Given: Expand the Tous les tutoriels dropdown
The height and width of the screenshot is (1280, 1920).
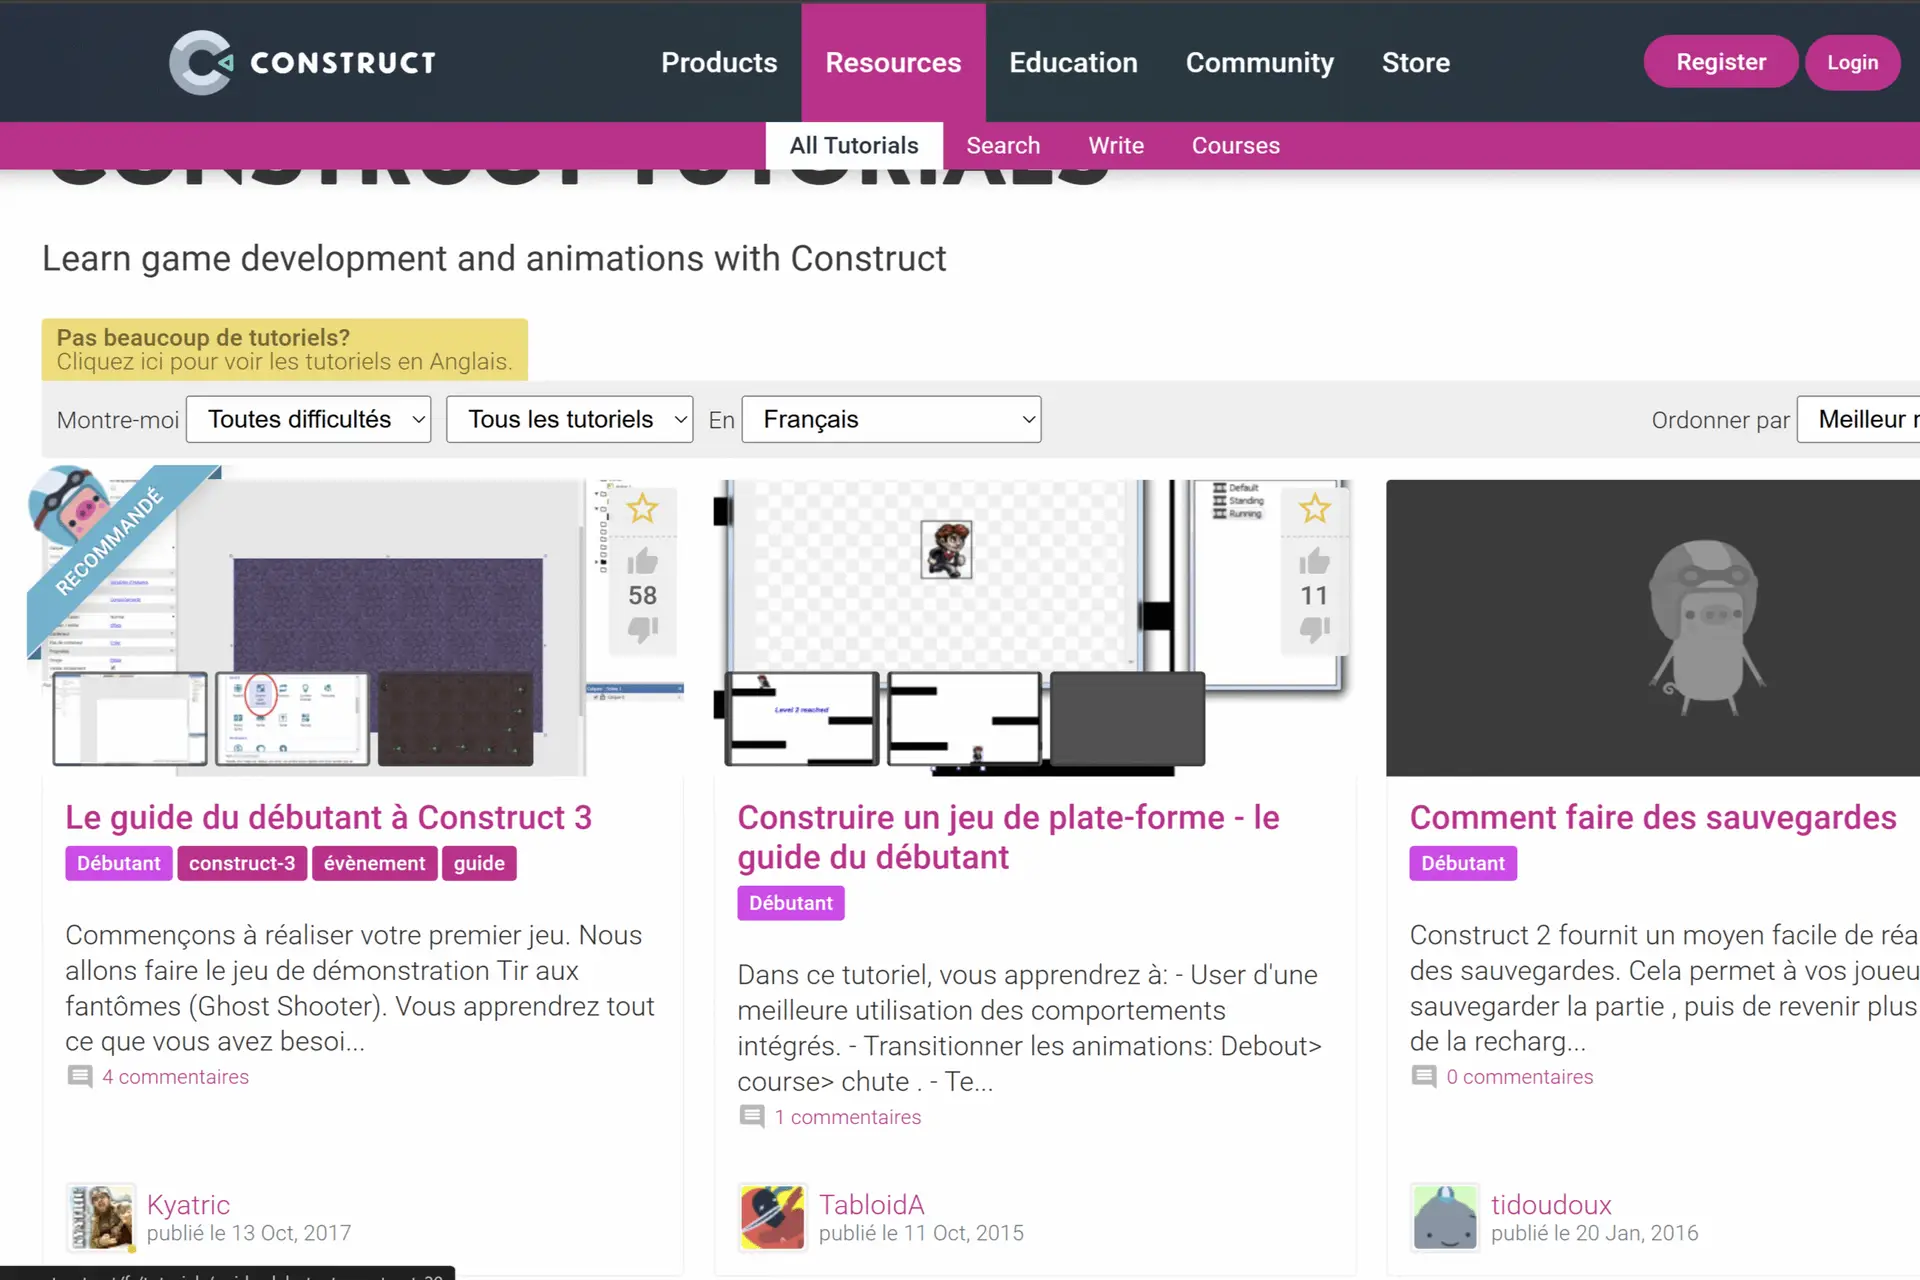Looking at the screenshot, I should (x=569, y=420).
